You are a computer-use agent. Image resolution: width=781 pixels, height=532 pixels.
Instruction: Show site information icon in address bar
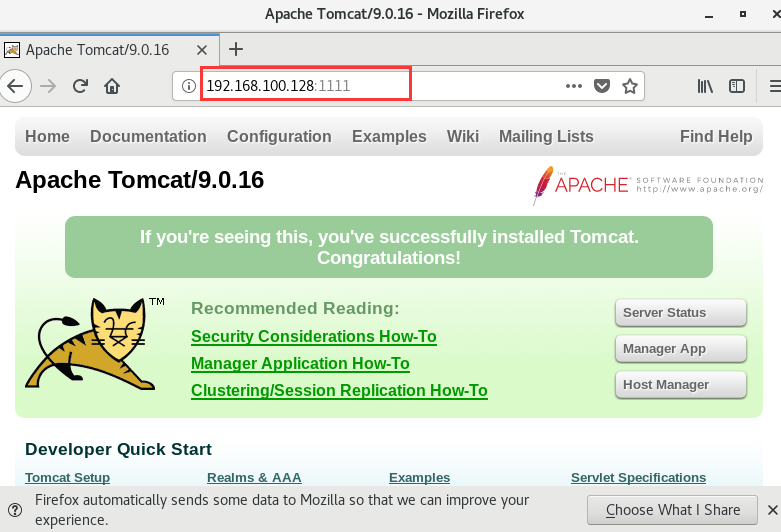(x=188, y=86)
